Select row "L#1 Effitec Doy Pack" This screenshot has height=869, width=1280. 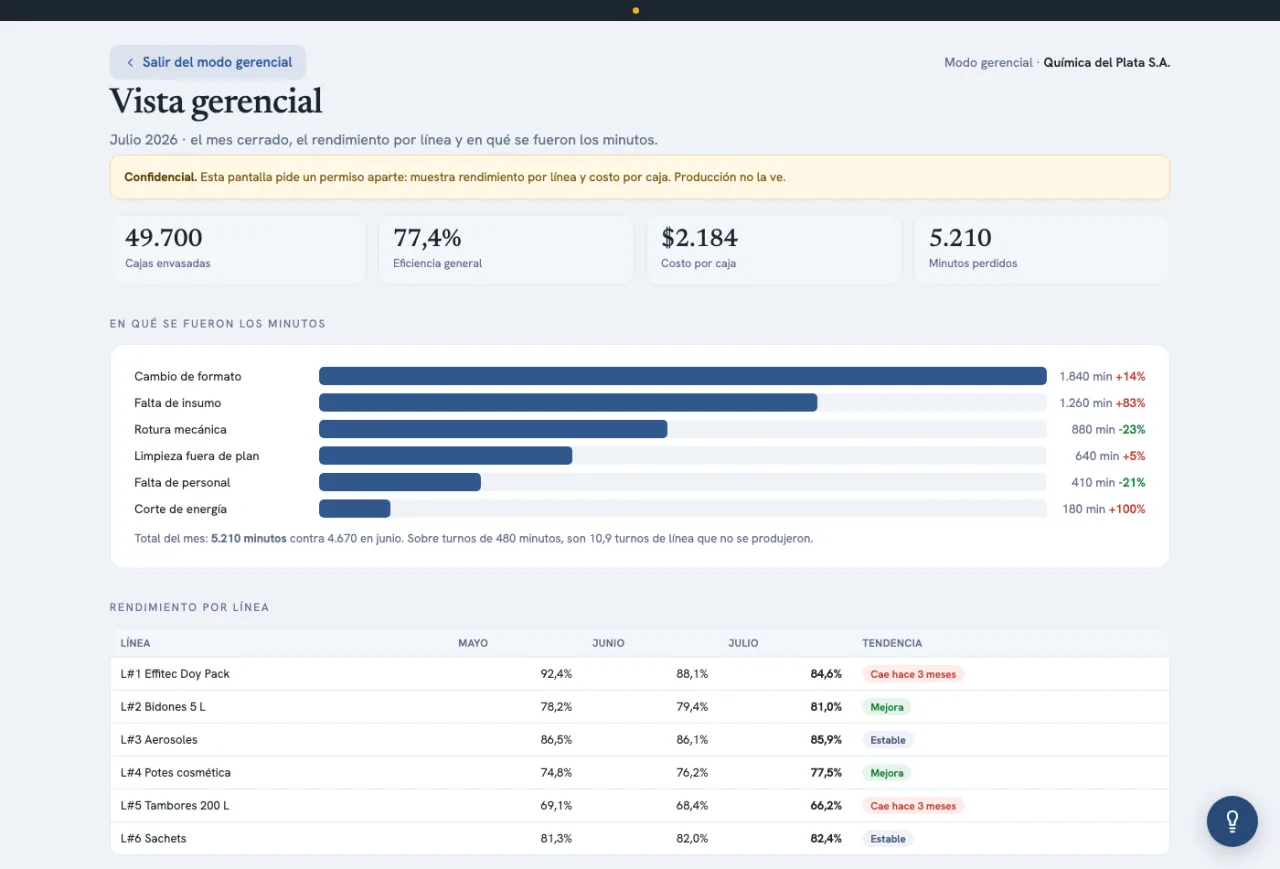pyautogui.click(x=640, y=674)
